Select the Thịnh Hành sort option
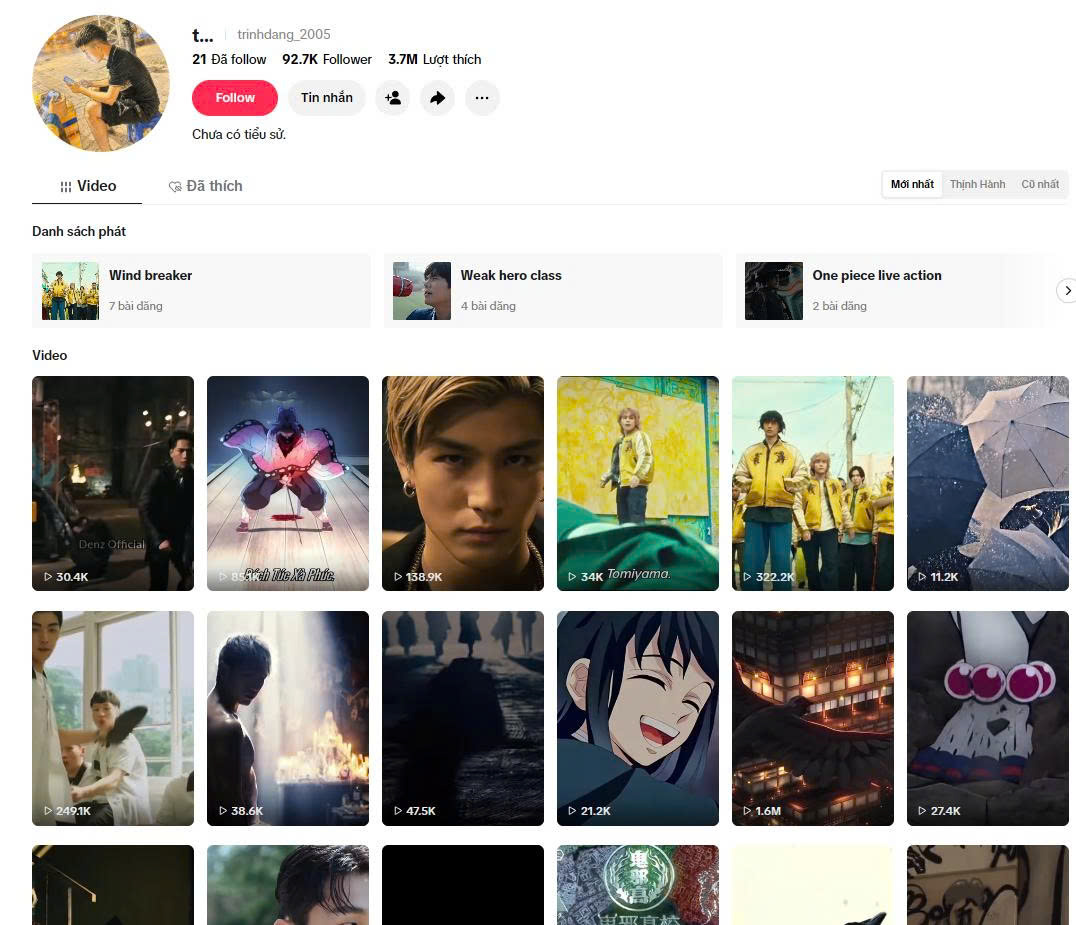 [977, 185]
